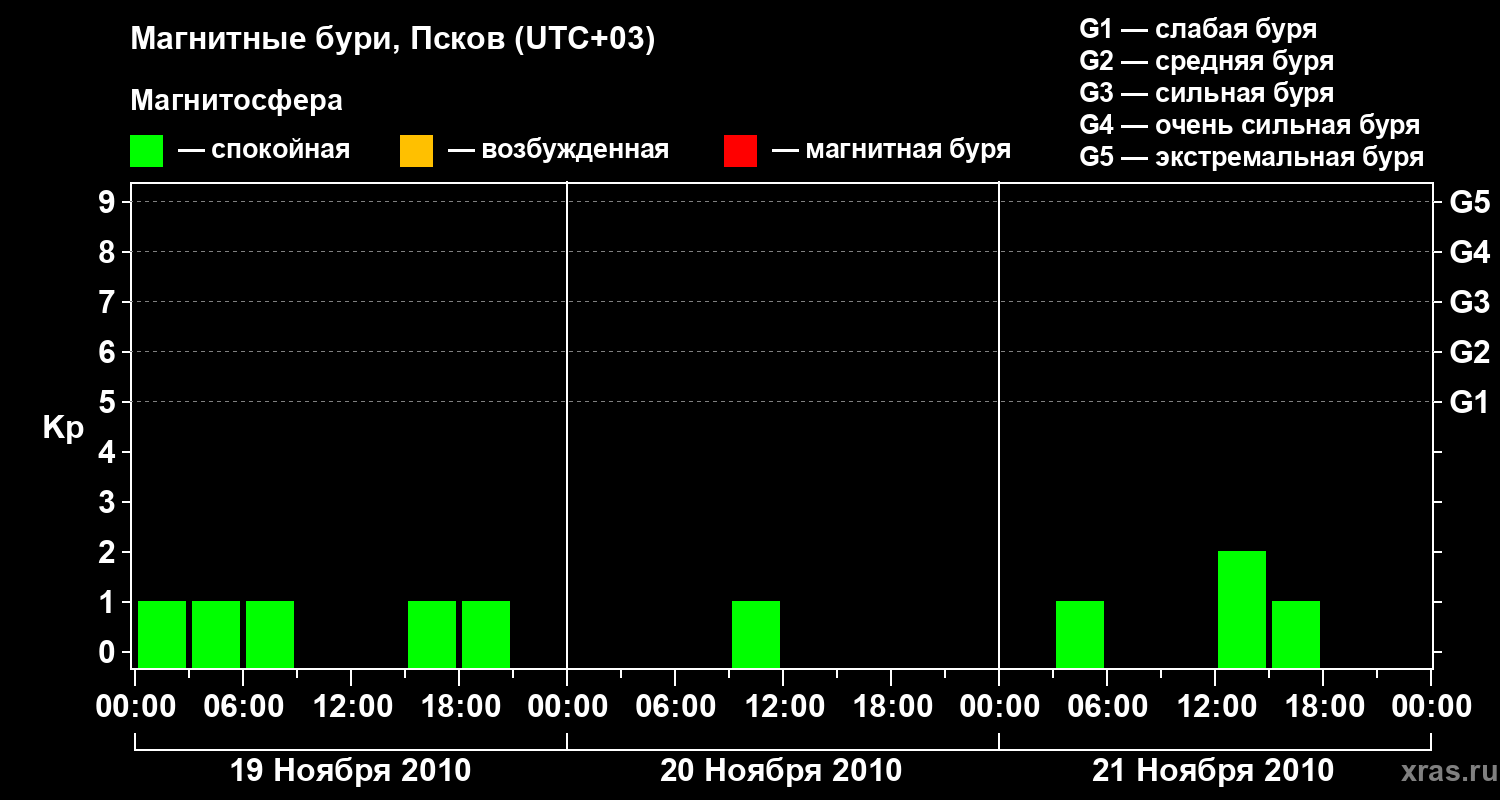Click the '12:00' time label for 21 November
1500x800 pixels.
coord(1215,706)
